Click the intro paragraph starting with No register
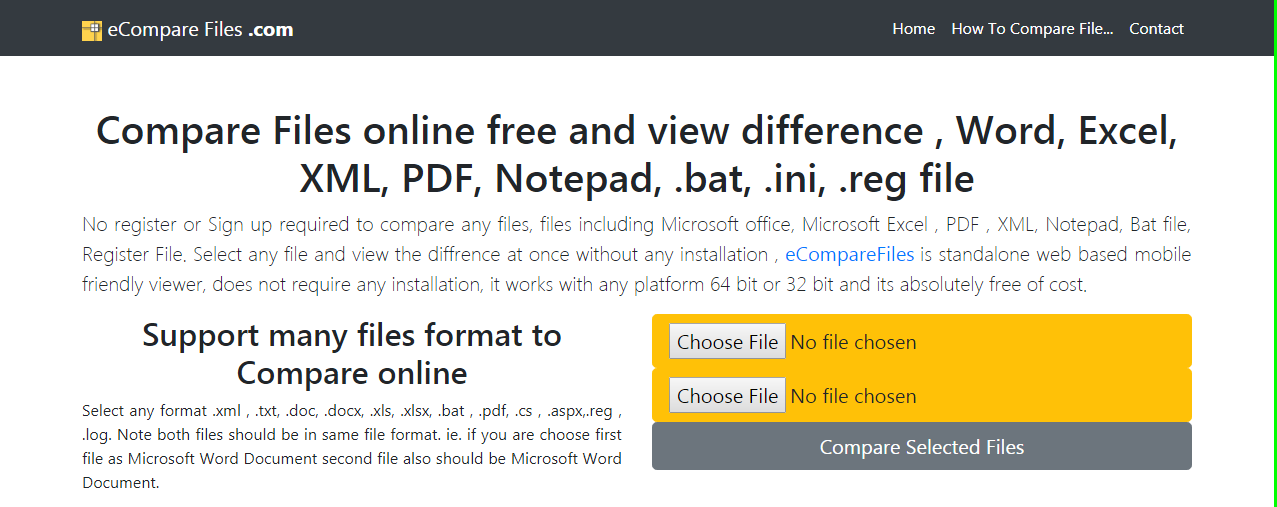The height and width of the screenshot is (507, 1277). (637, 254)
